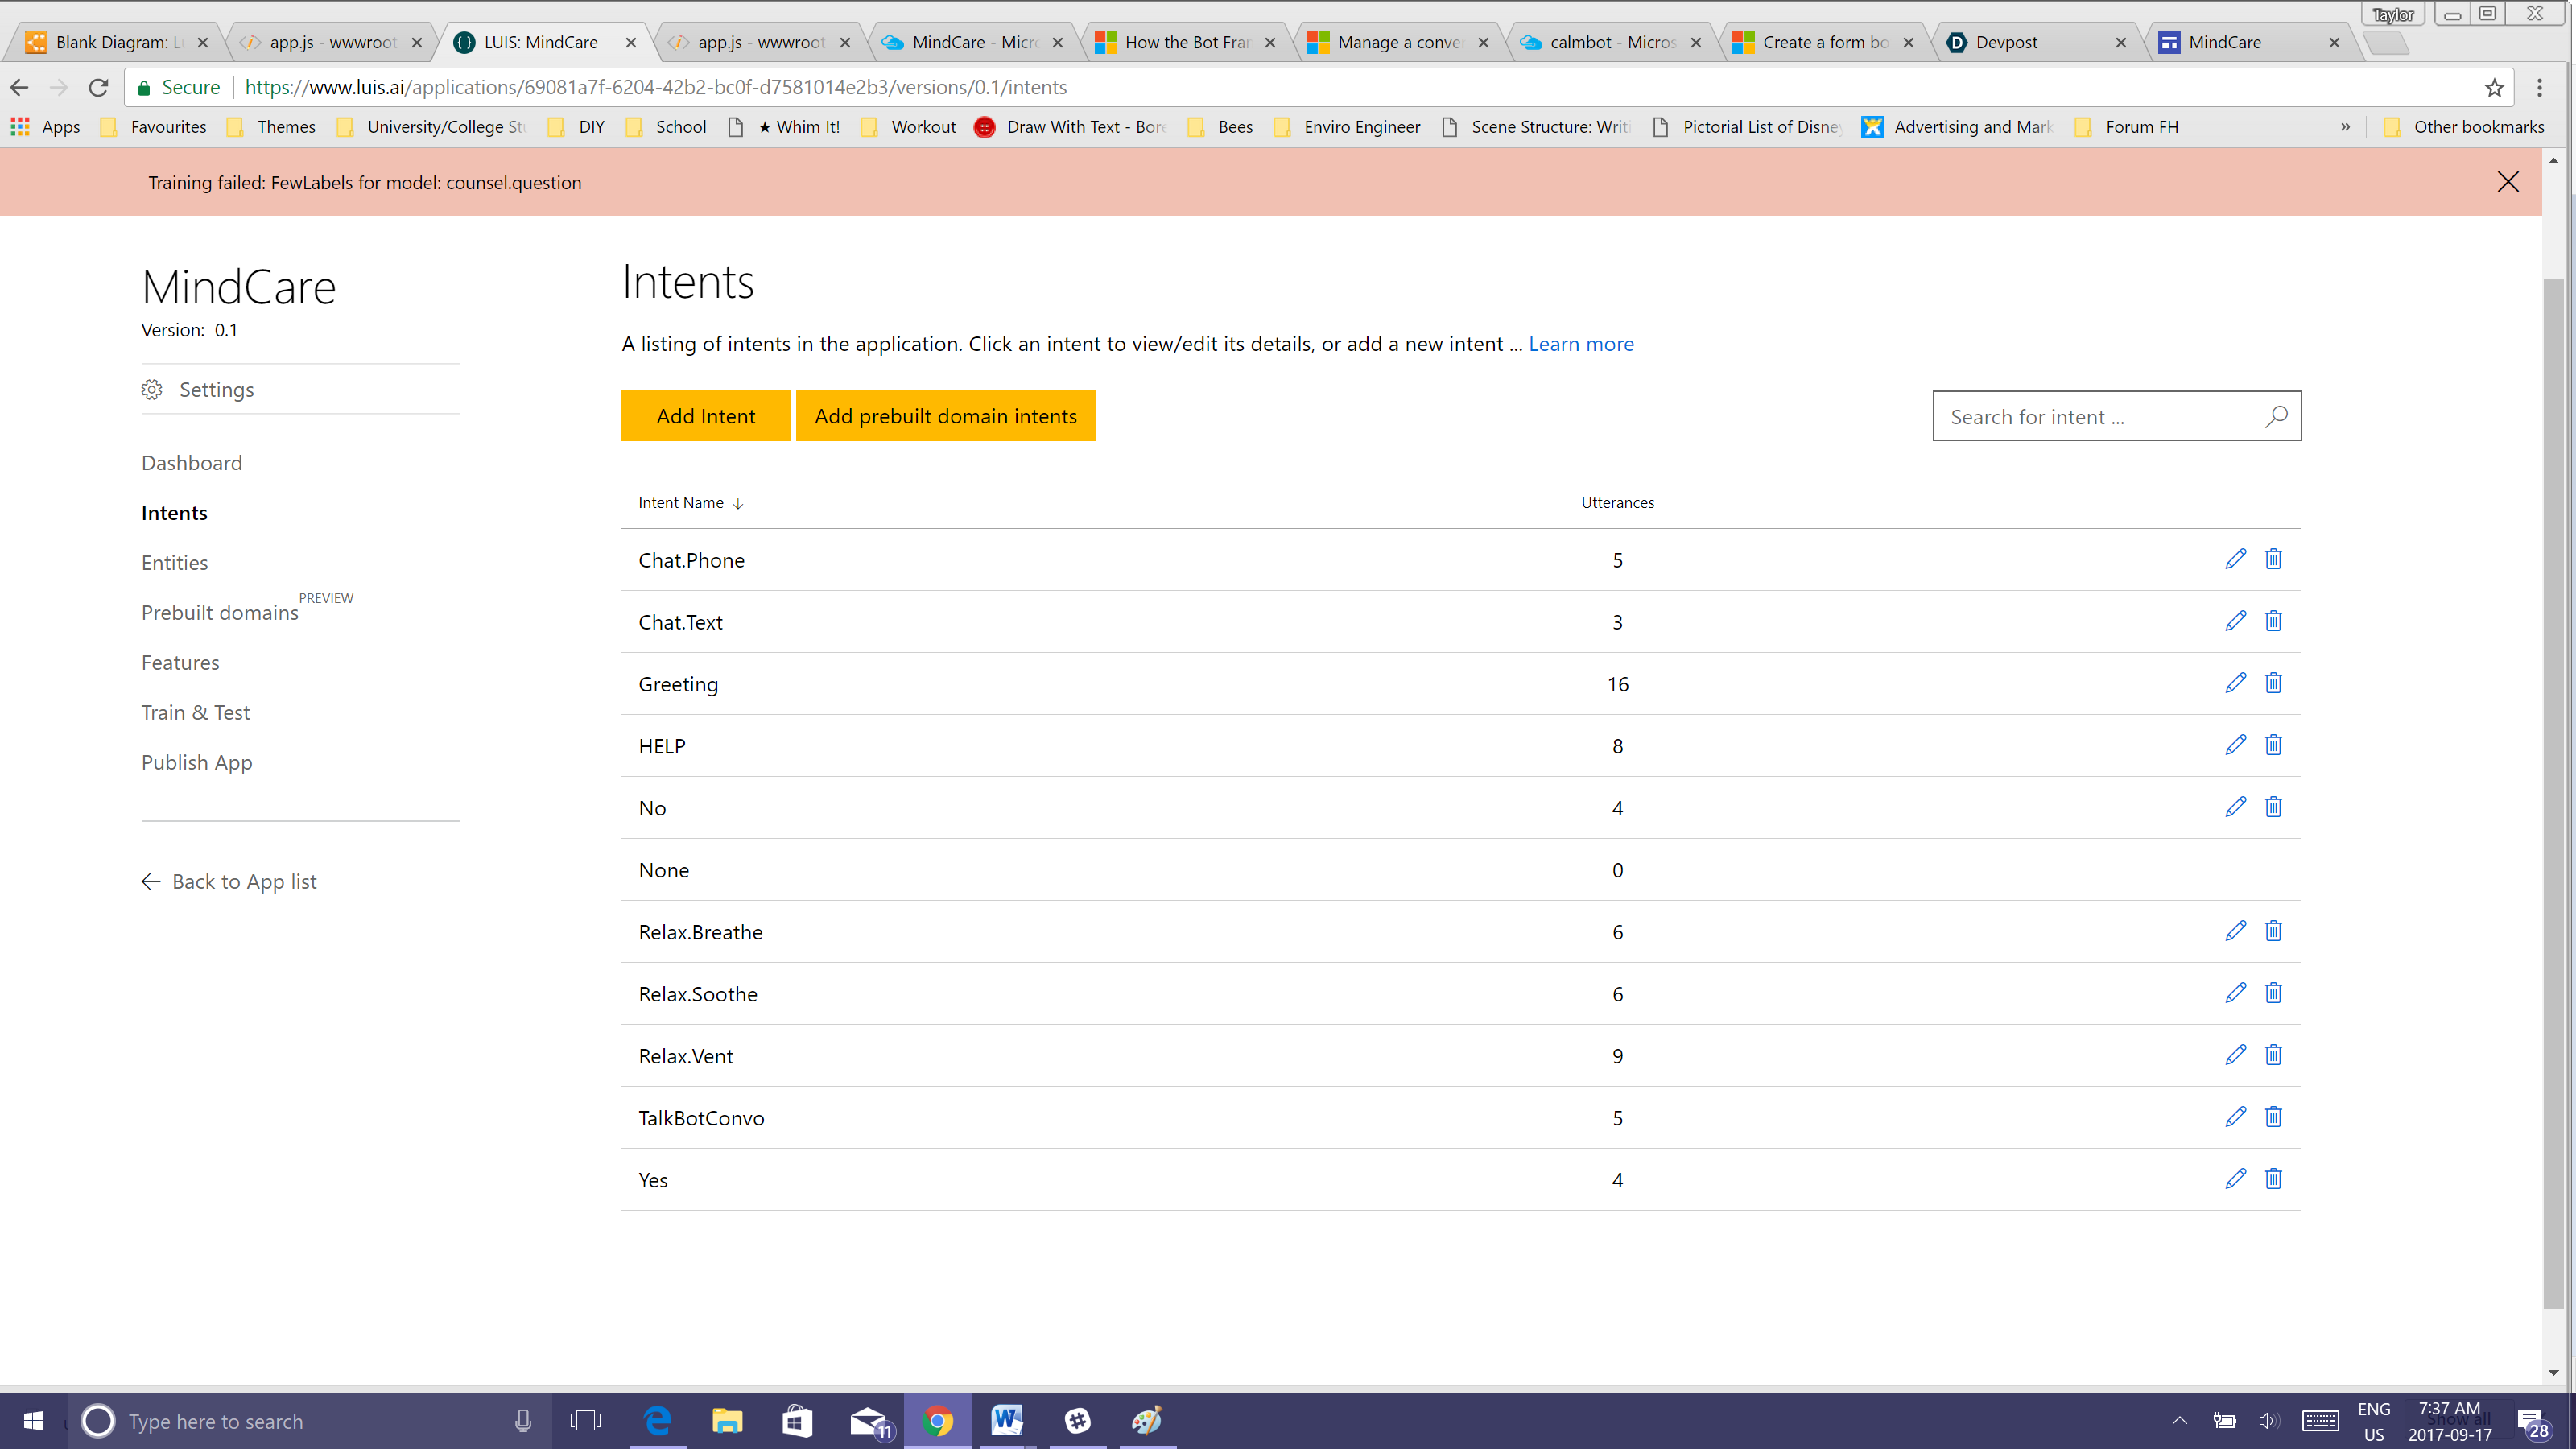2576x1449 pixels.
Task: Sort by Intent Name column arrow
Action: coord(738,504)
